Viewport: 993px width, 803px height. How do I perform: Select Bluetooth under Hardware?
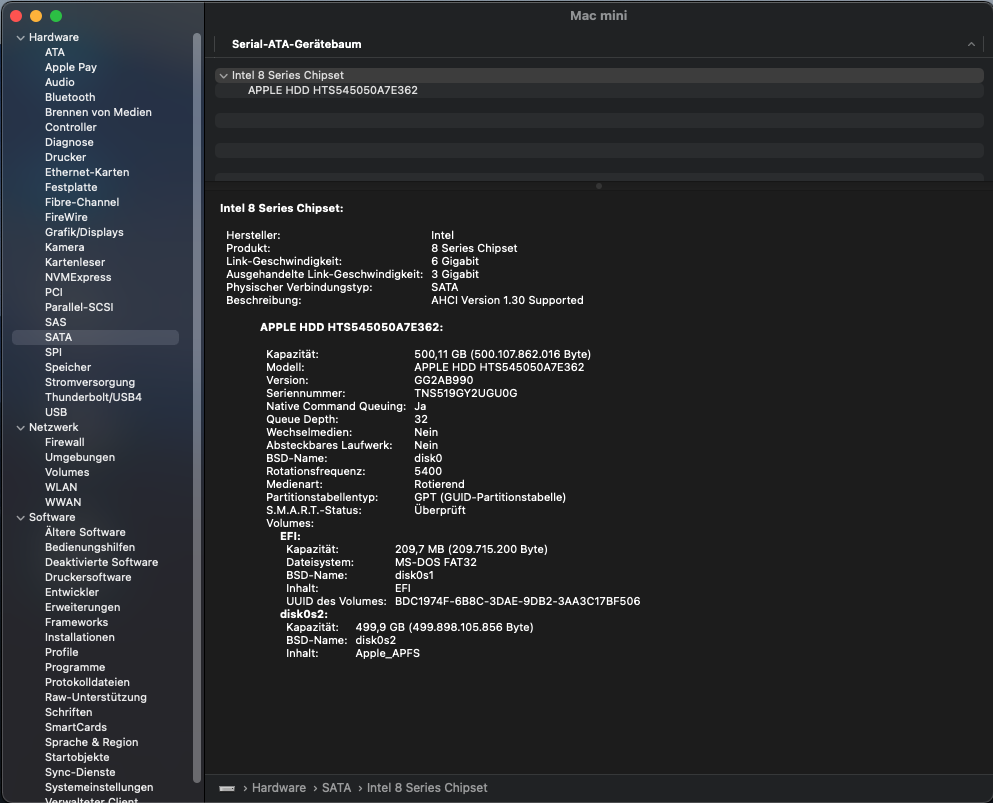pyautogui.click(x=70, y=97)
